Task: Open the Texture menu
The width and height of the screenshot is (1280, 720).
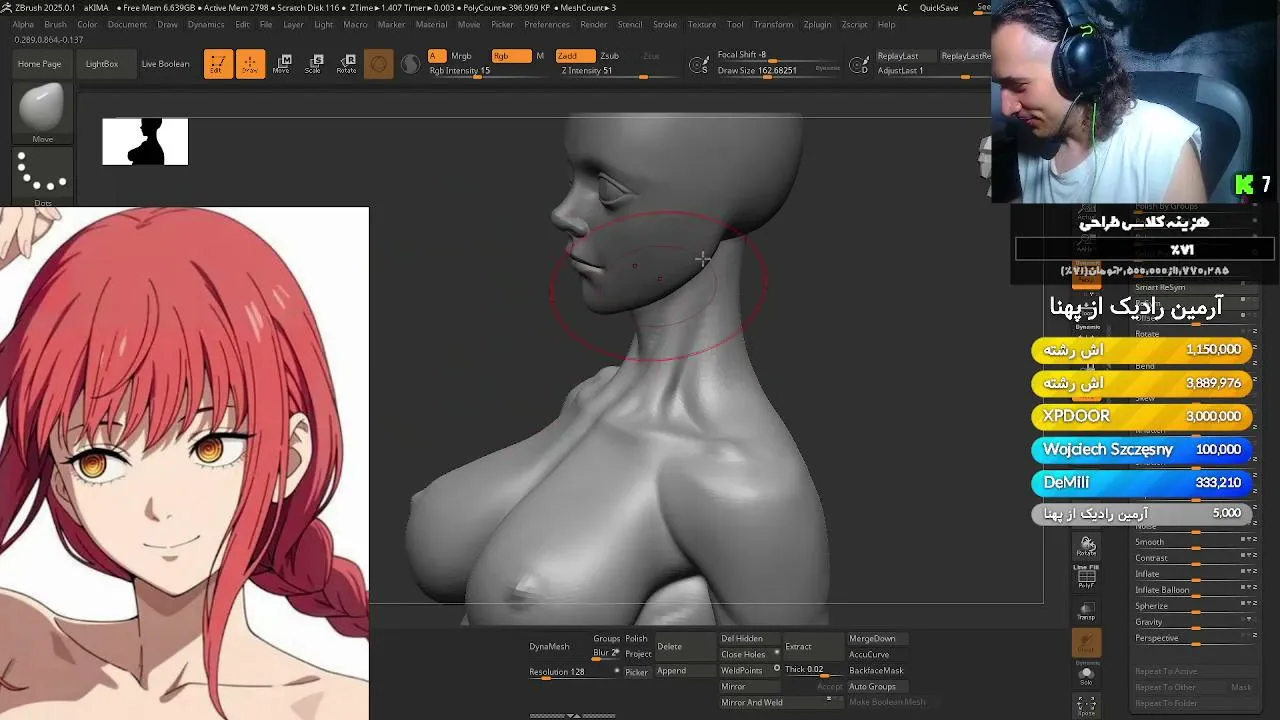Action: click(702, 24)
